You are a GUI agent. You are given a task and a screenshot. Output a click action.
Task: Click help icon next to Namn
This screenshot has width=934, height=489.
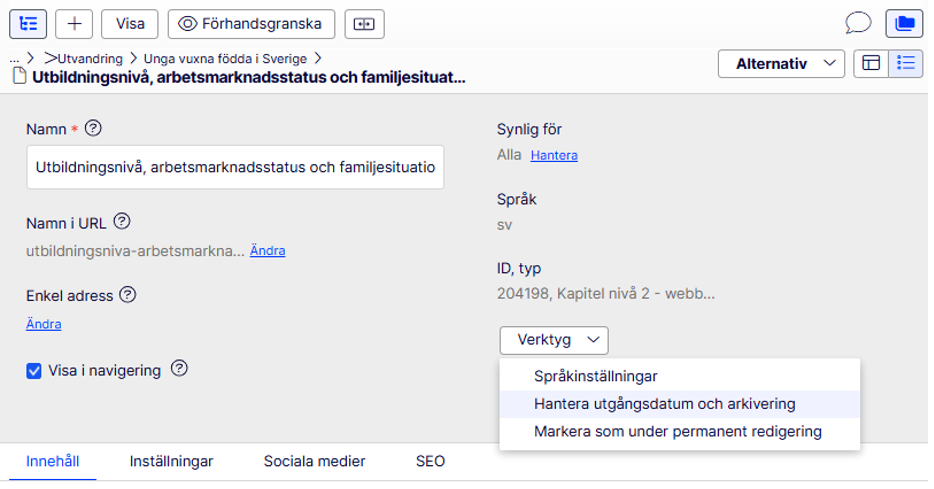pos(95,128)
